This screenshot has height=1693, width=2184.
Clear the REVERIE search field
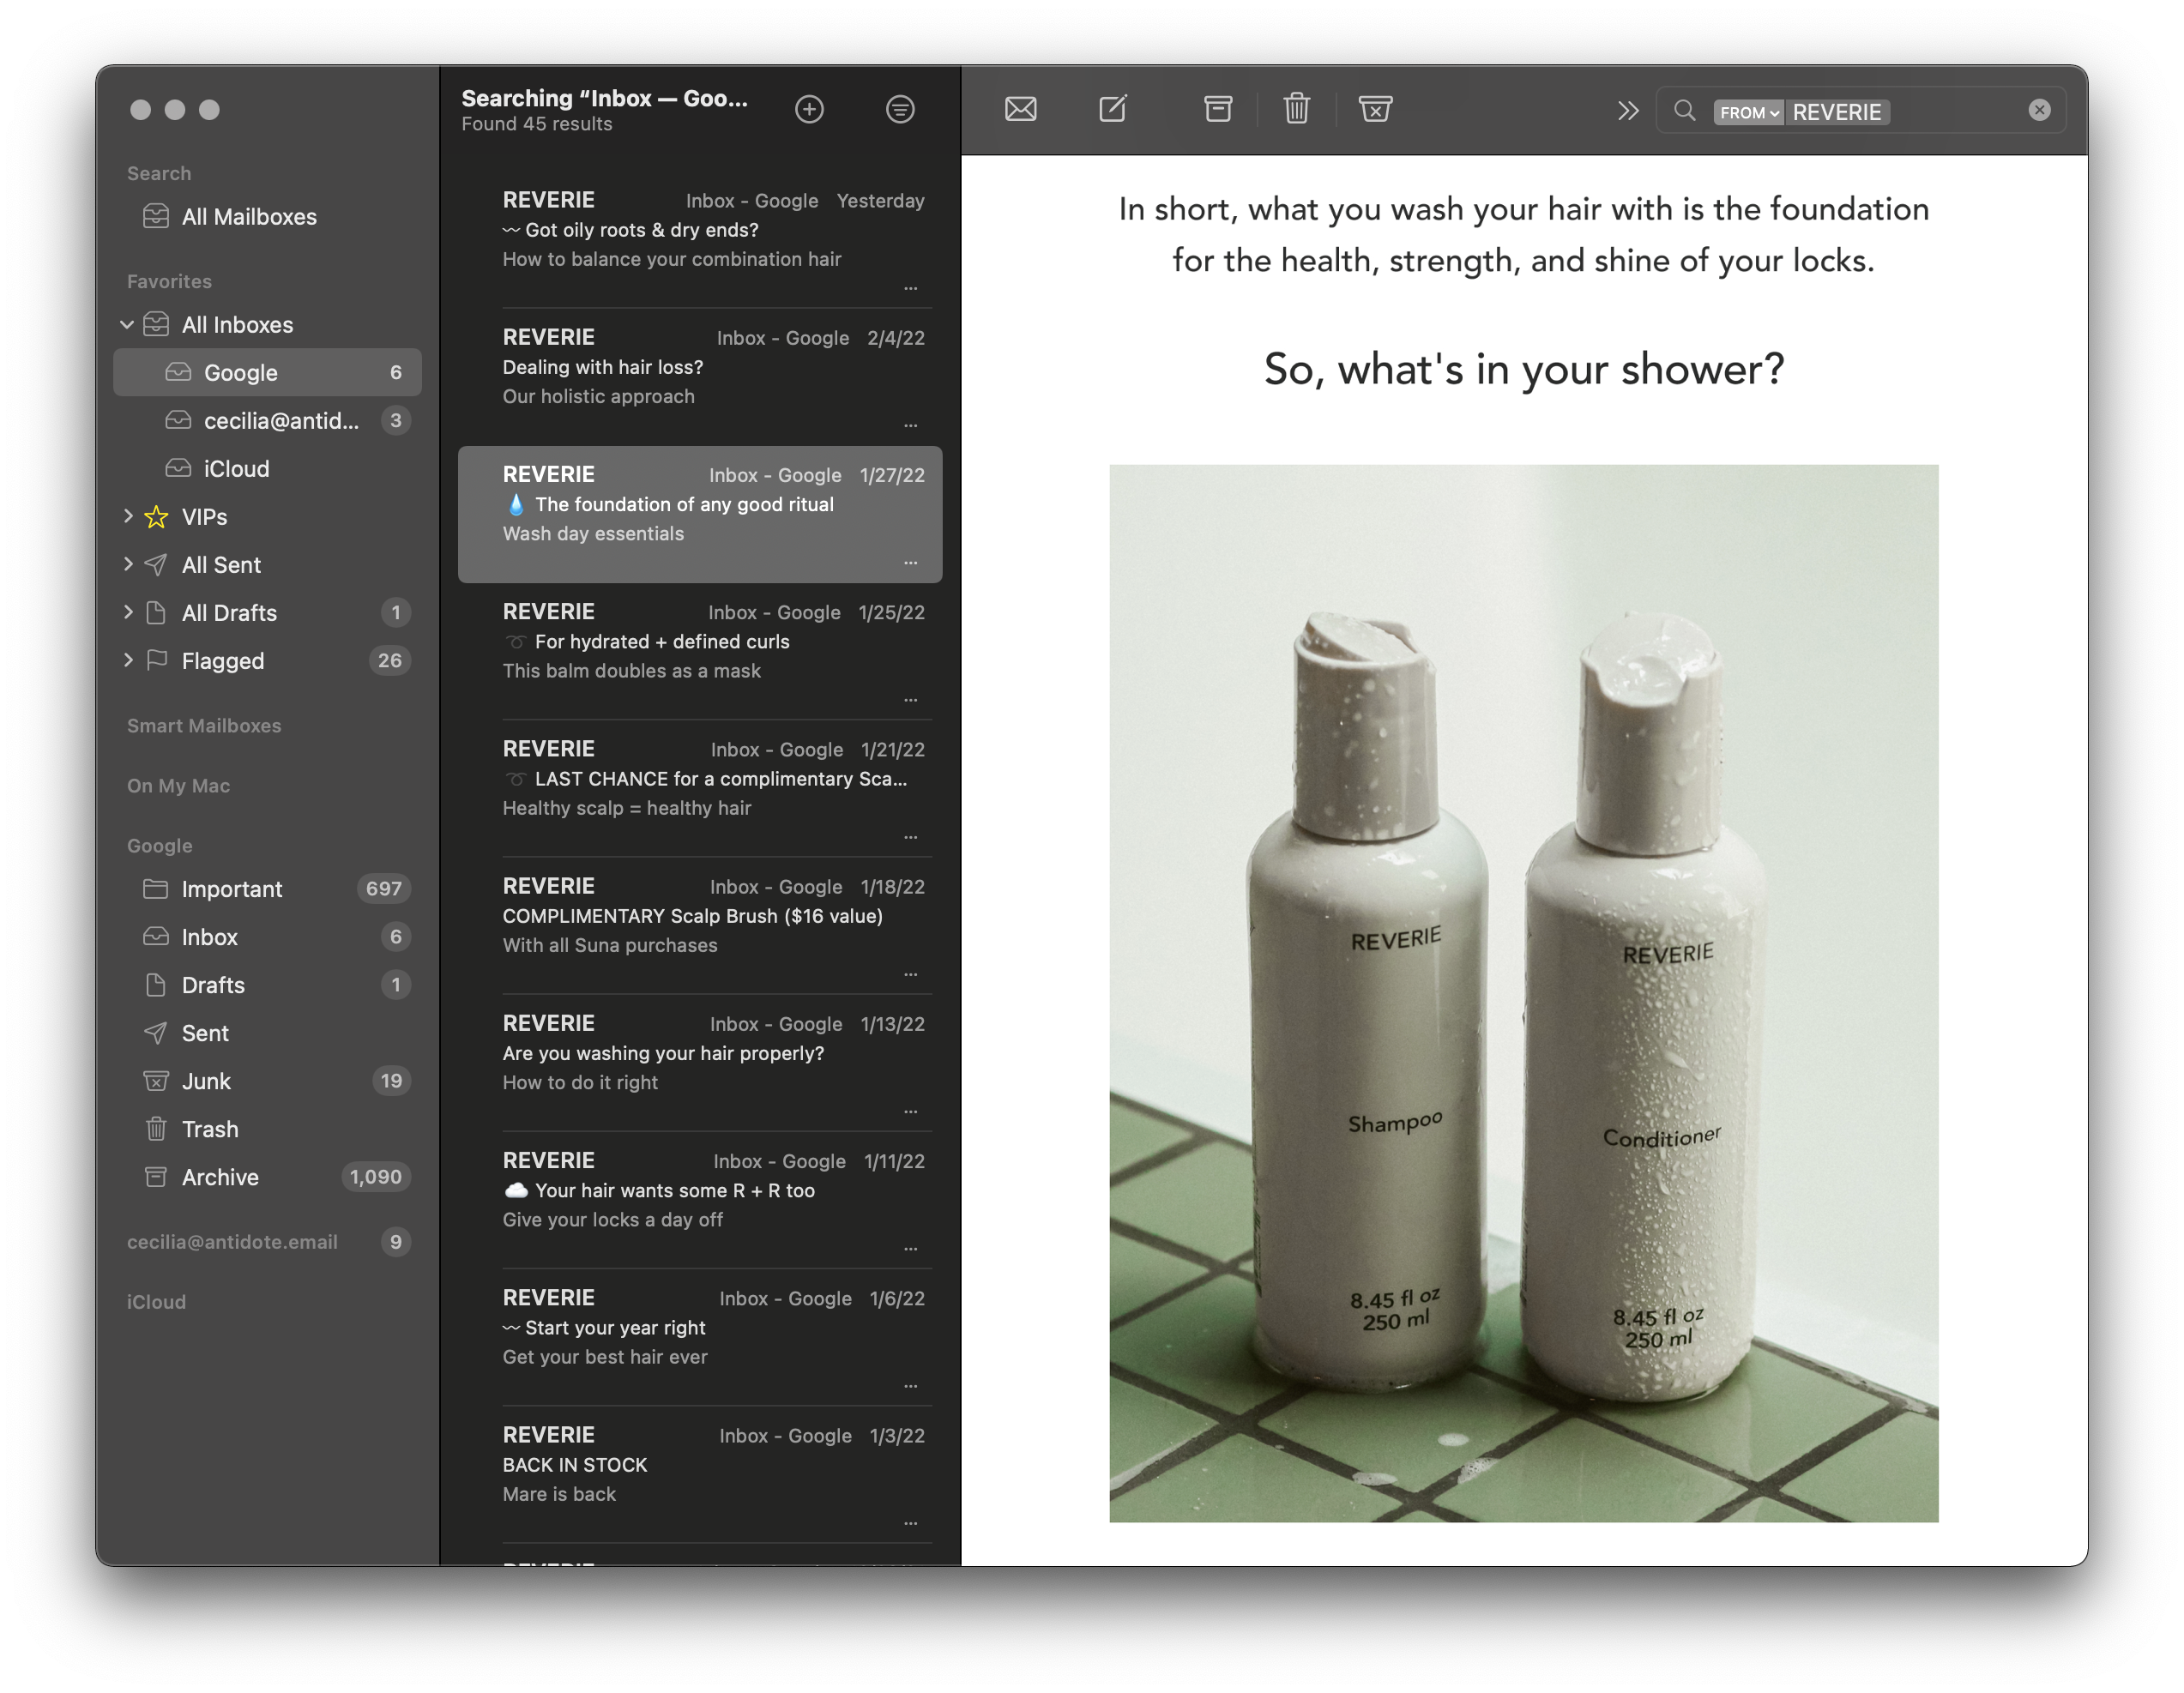[2039, 111]
